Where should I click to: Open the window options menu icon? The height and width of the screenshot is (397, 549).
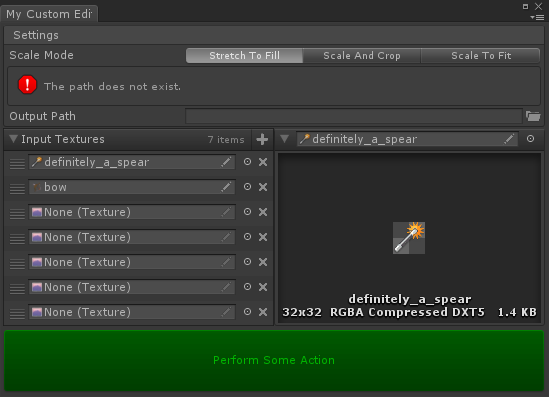tap(537, 17)
